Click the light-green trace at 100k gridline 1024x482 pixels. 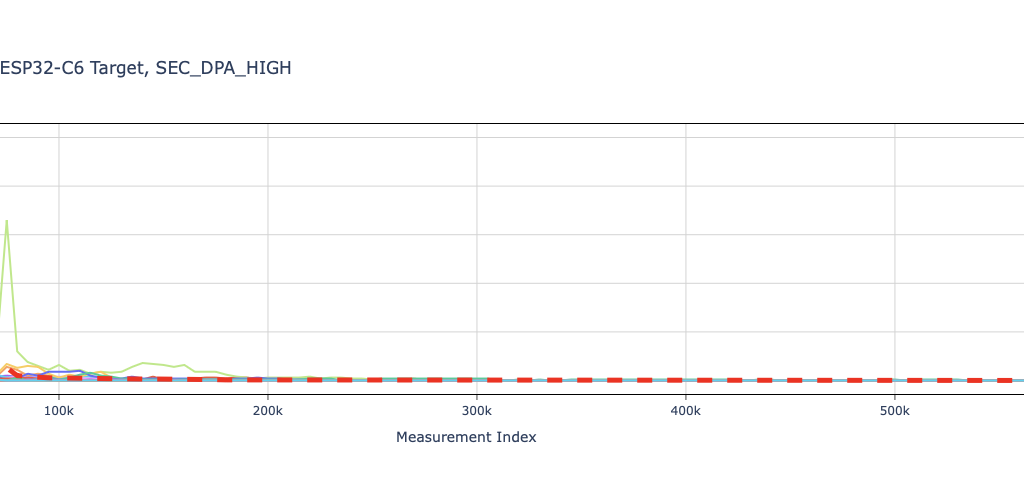click(59, 365)
